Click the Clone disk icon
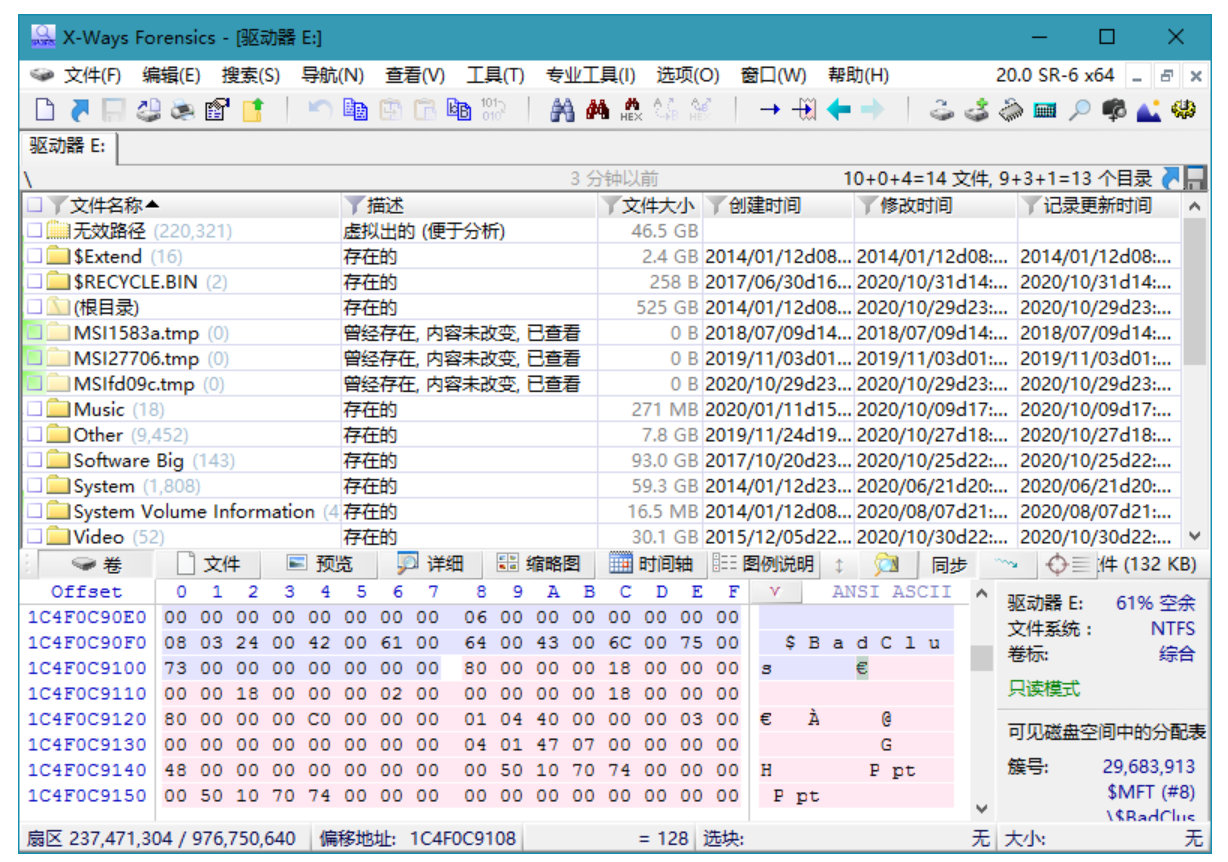Viewport: 1228px width, 862px height. point(941,111)
